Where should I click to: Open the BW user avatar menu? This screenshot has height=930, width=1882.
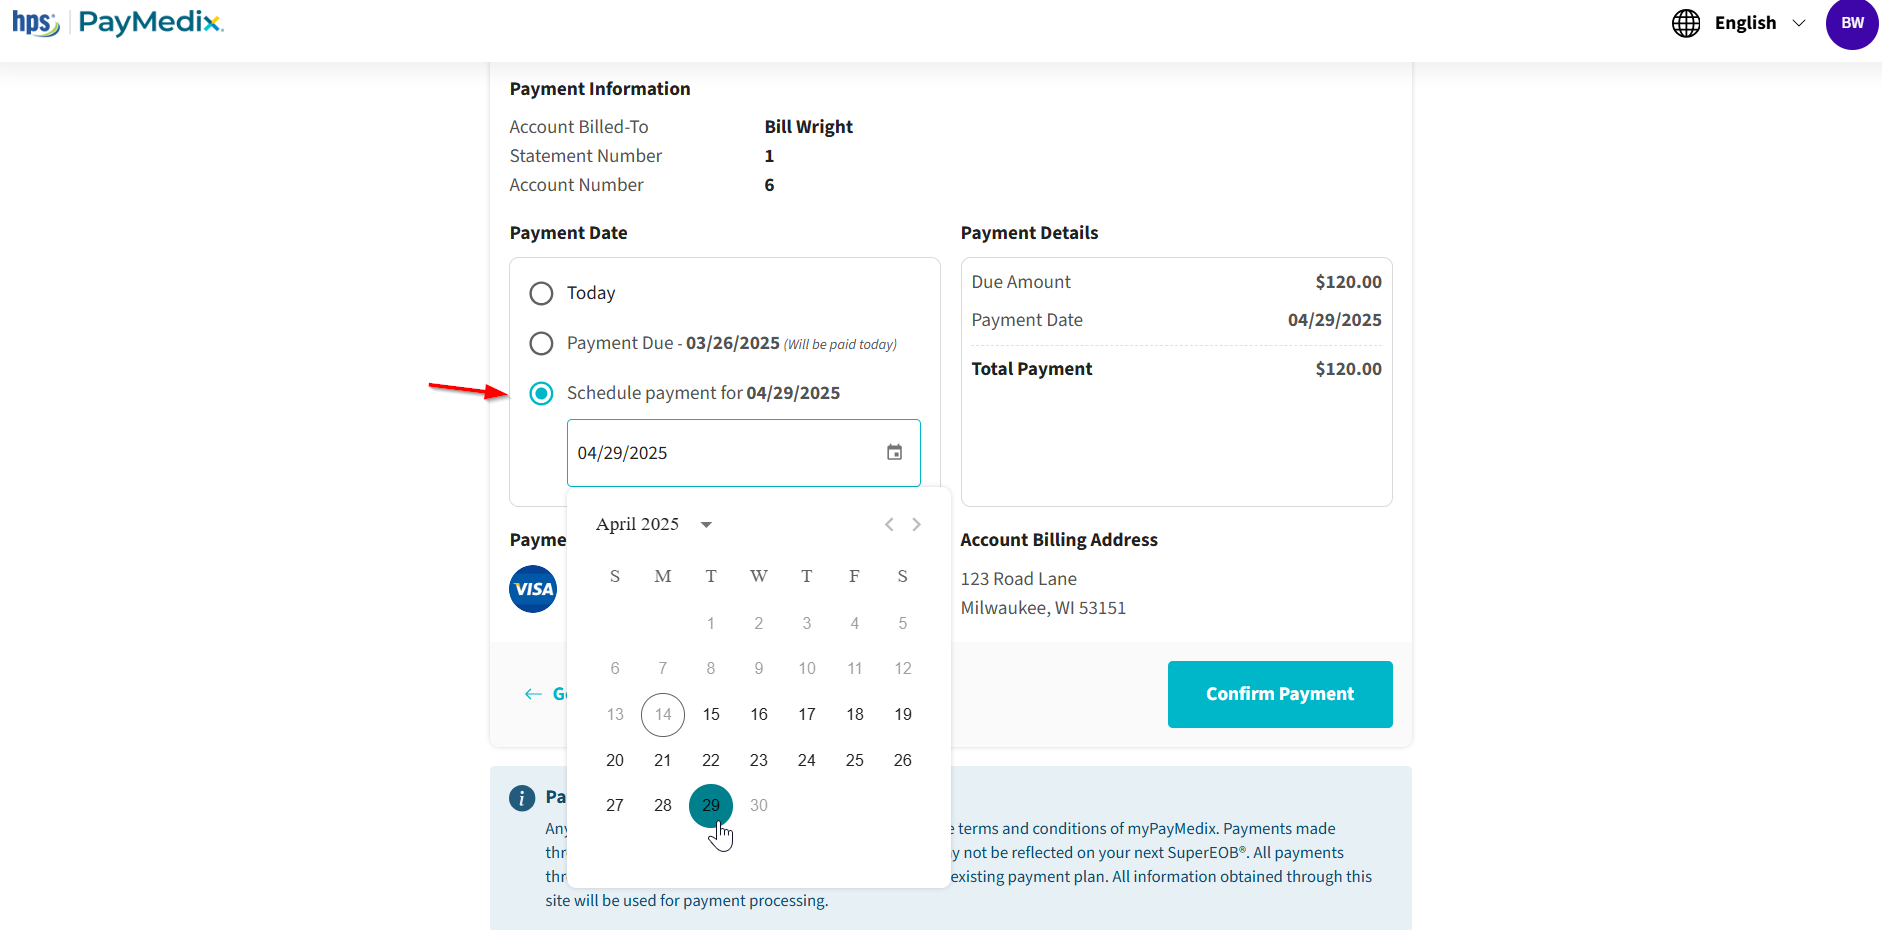tap(1851, 24)
